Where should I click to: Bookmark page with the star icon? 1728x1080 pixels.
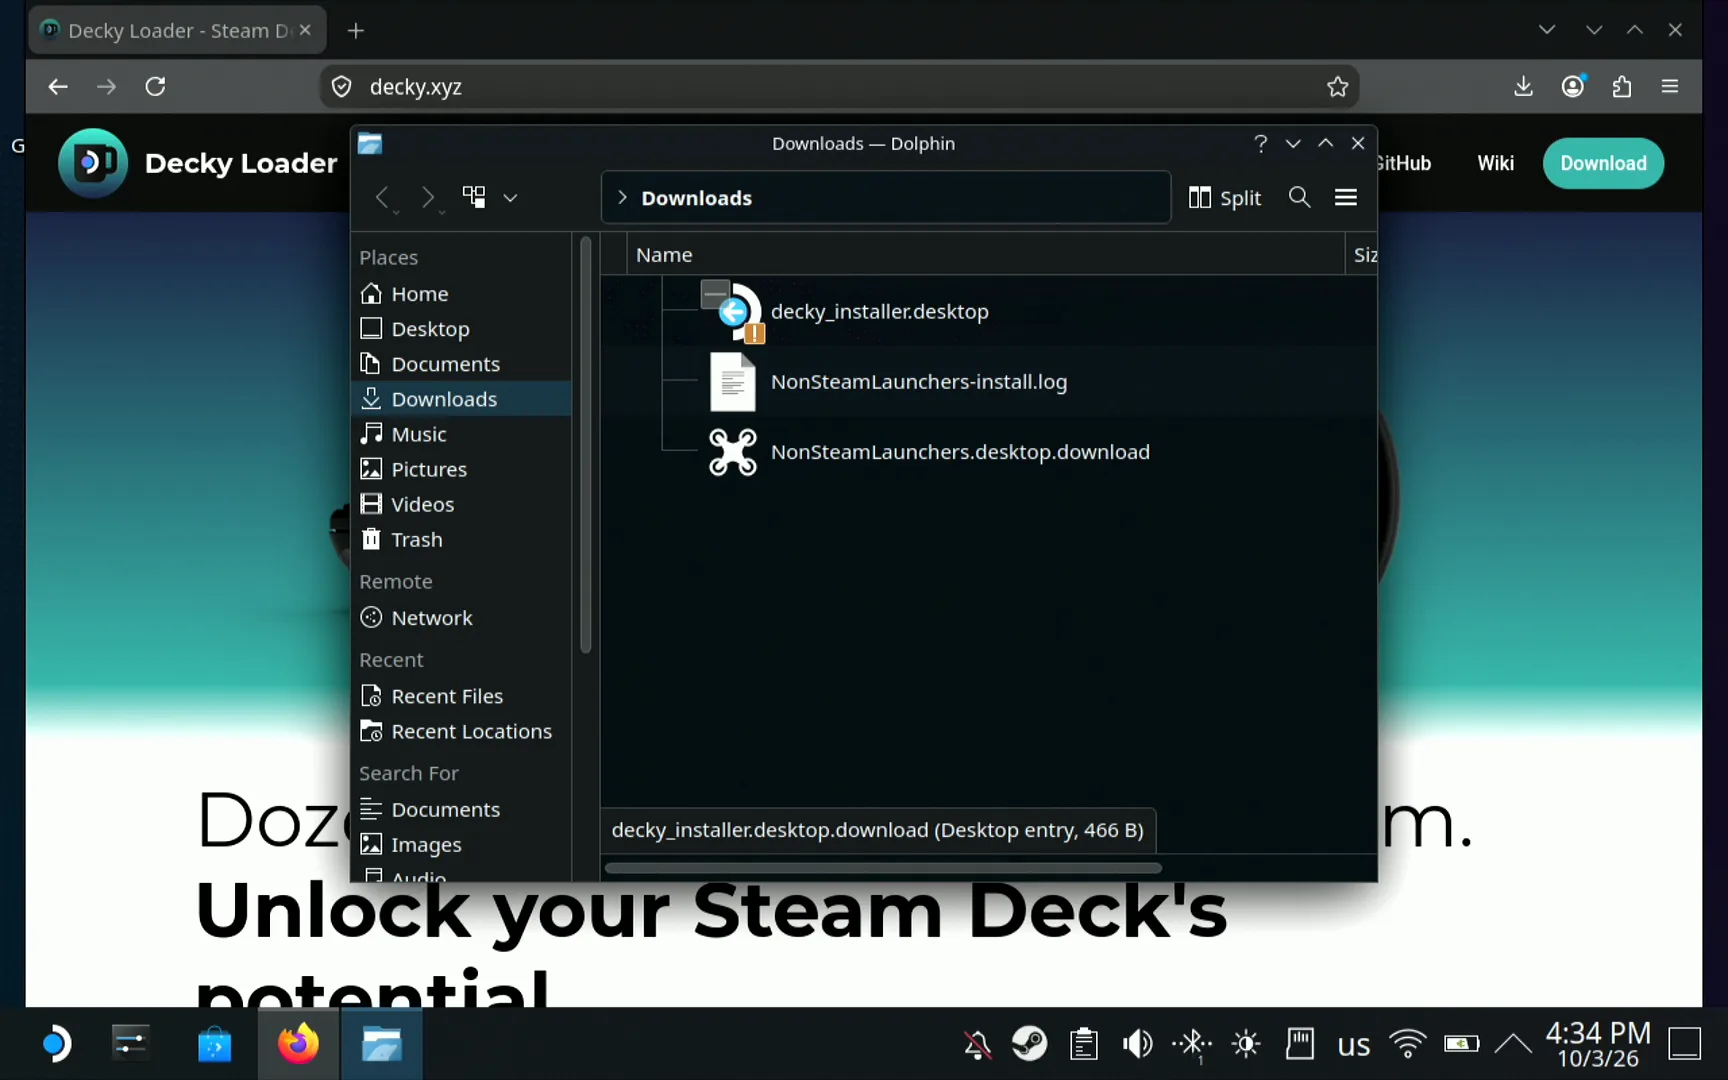pos(1337,87)
